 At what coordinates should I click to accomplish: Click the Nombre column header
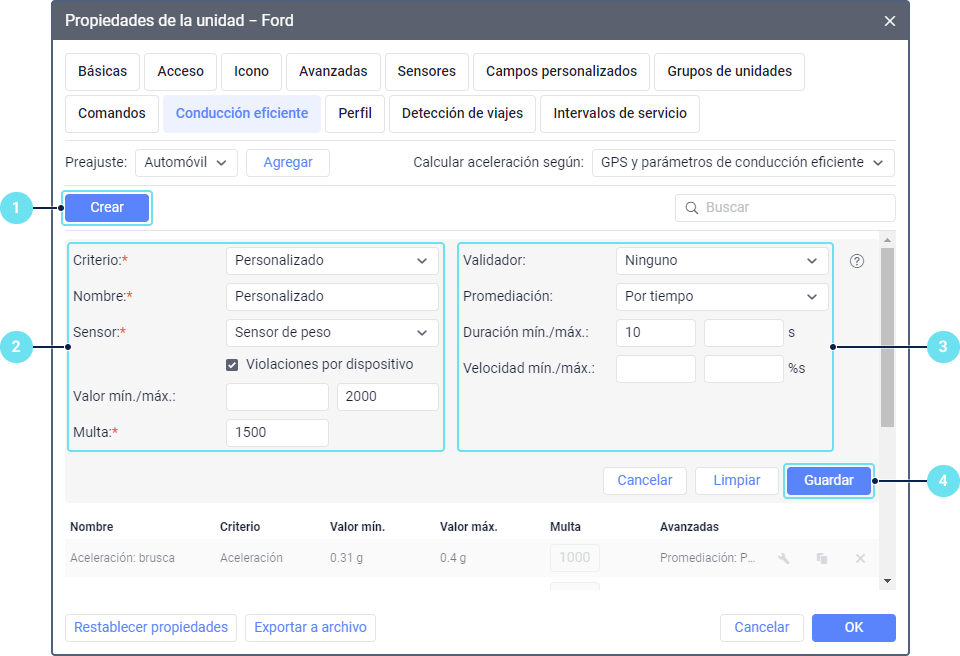(92, 527)
